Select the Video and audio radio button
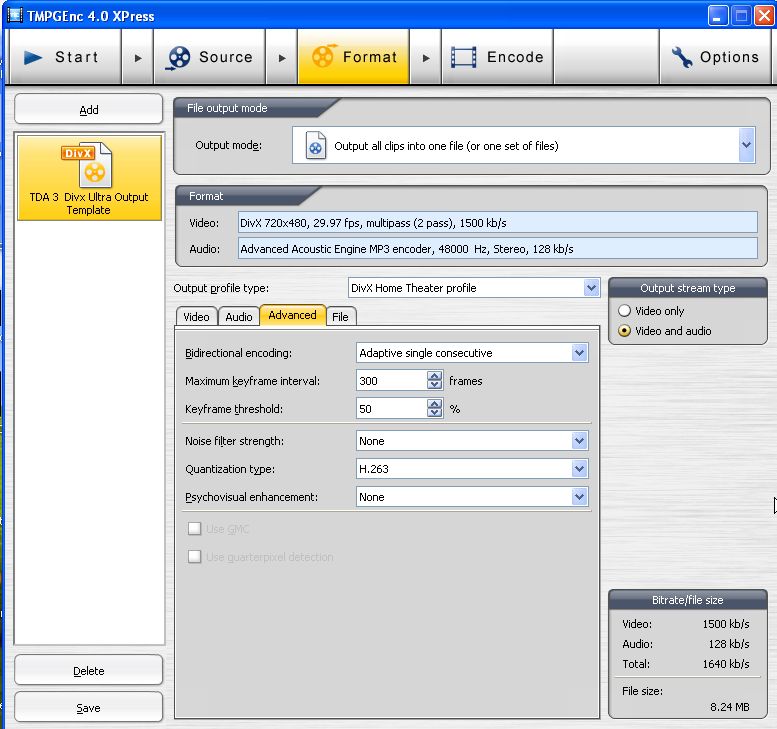The image size is (777, 729). (x=624, y=331)
